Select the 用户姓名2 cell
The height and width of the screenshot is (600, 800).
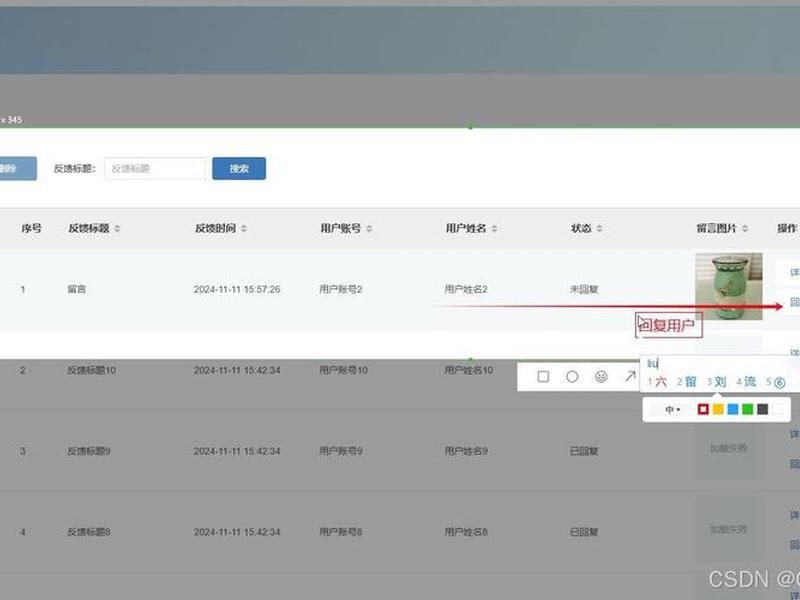coord(466,289)
